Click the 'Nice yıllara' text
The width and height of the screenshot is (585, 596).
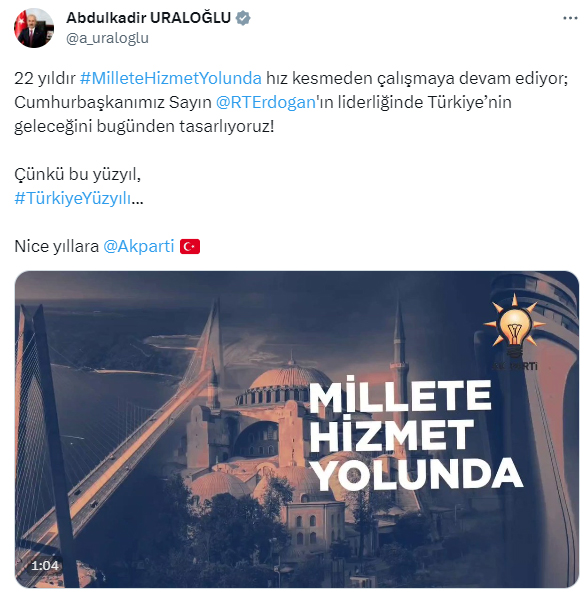click(x=57, y=246)
